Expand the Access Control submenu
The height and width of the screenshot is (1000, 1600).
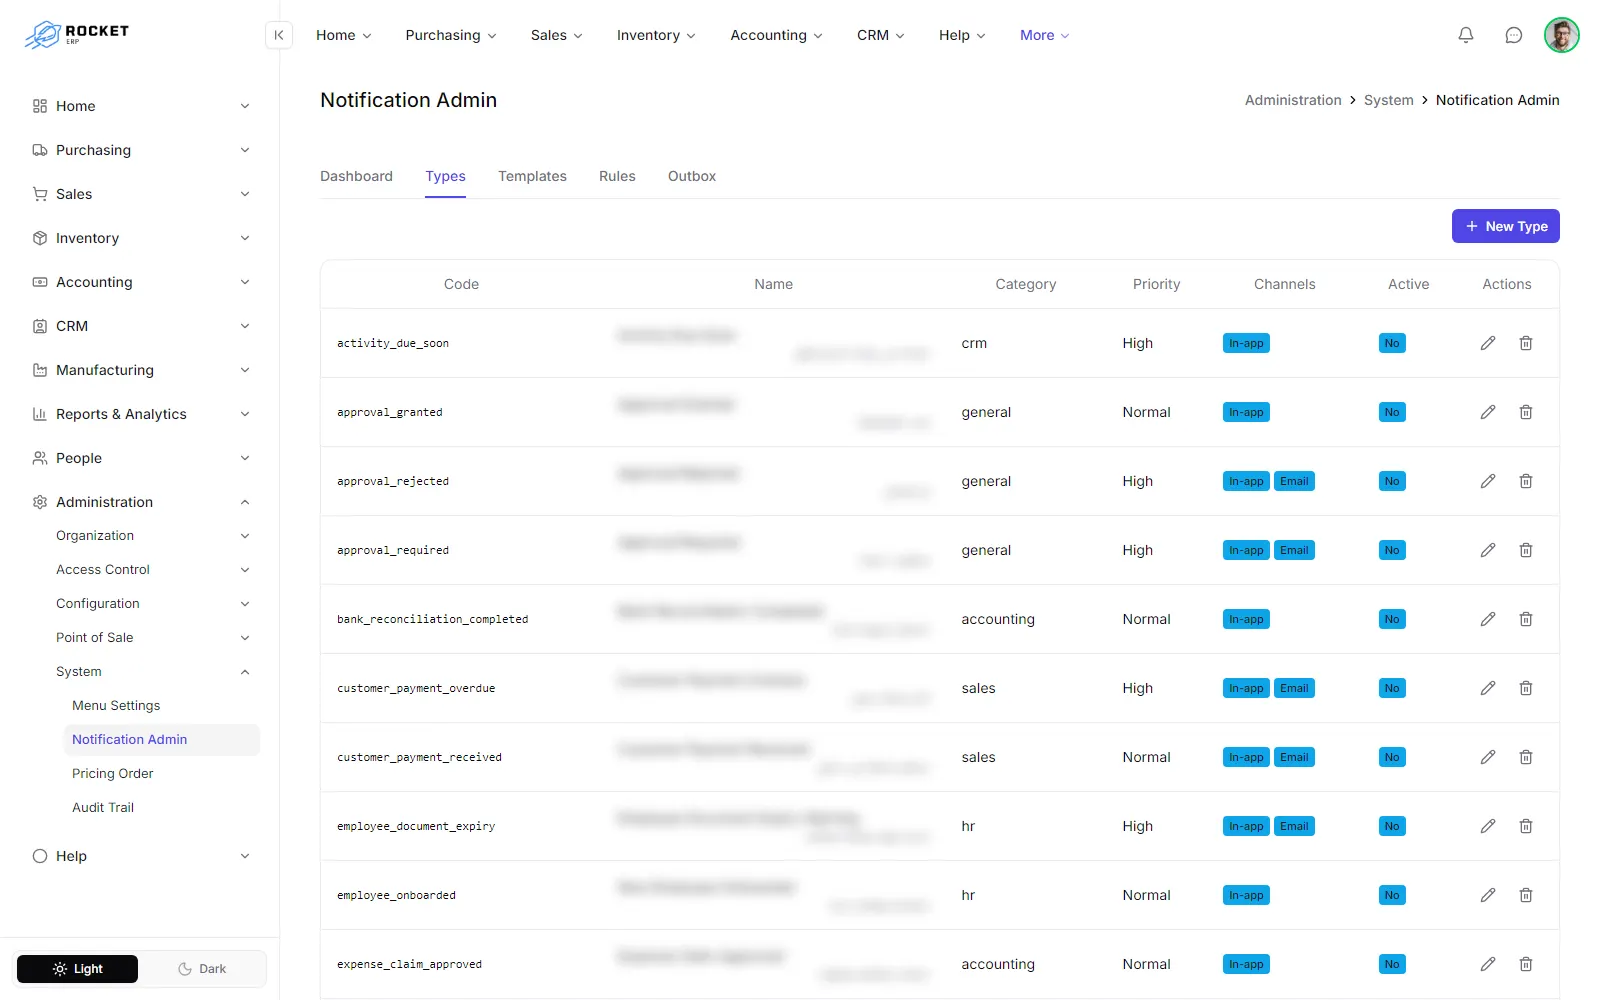tap(152, 570)
